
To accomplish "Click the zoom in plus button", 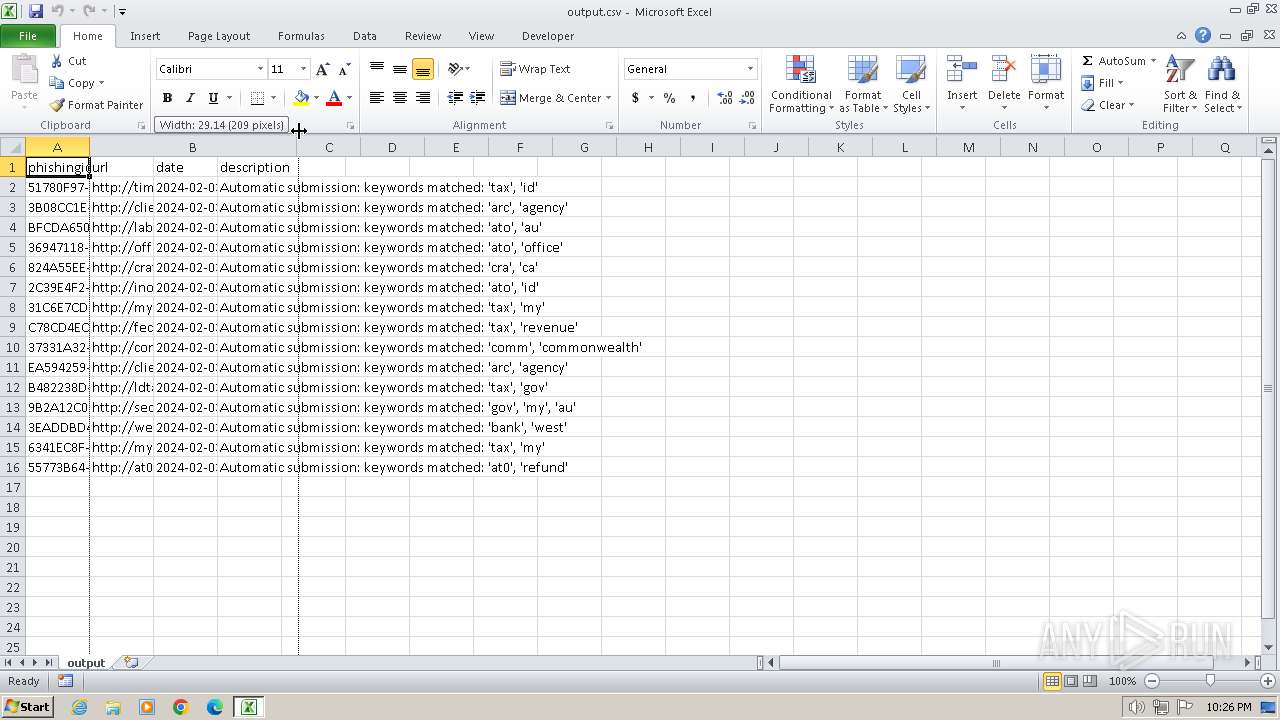I will pyautogui.click(x=1268, y=681).
